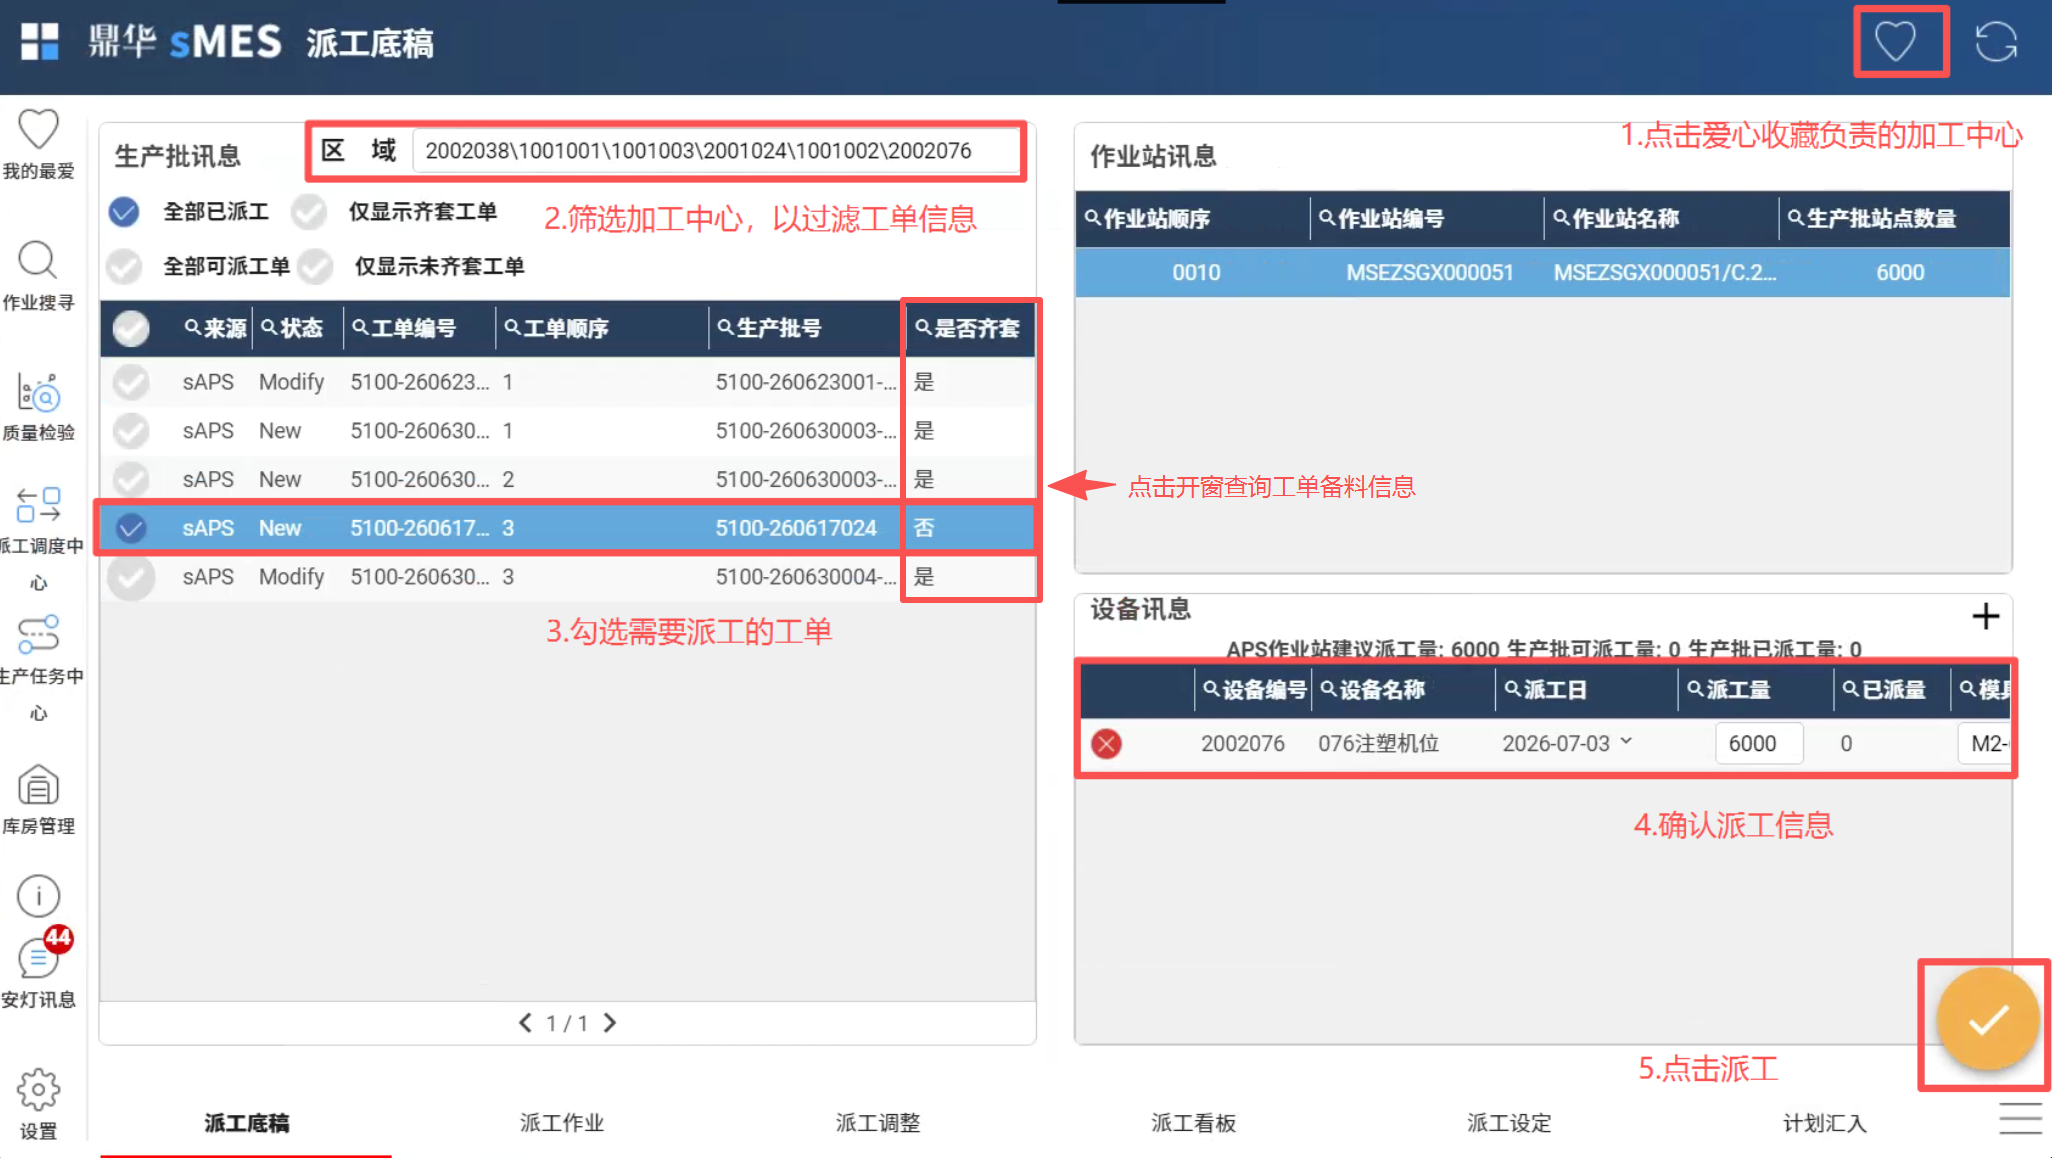This screenshot has width=2052, height=1158.
Task: Toggle the 全部已派工 option
Action: [x=124, y=211]
